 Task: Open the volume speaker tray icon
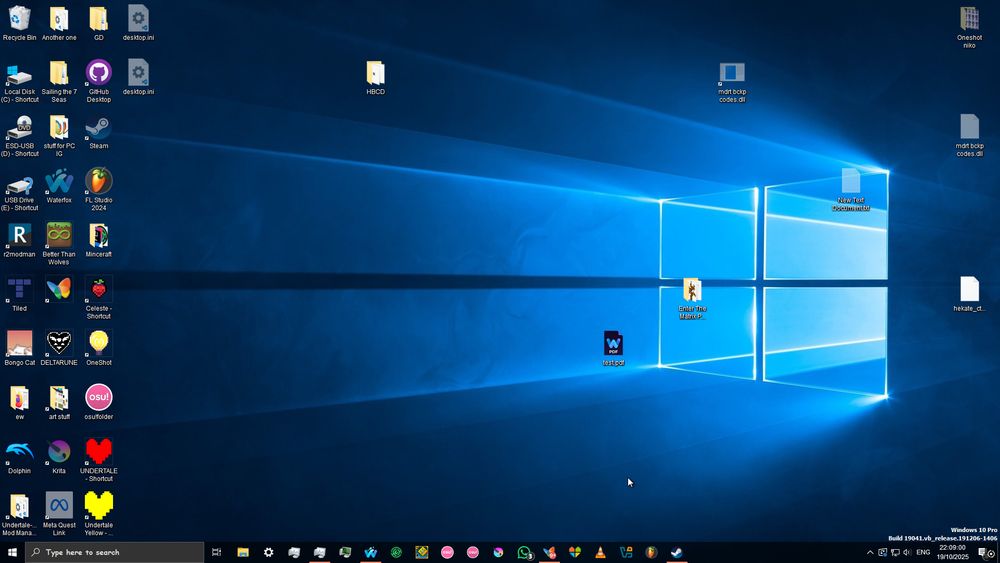click(907, 552)
